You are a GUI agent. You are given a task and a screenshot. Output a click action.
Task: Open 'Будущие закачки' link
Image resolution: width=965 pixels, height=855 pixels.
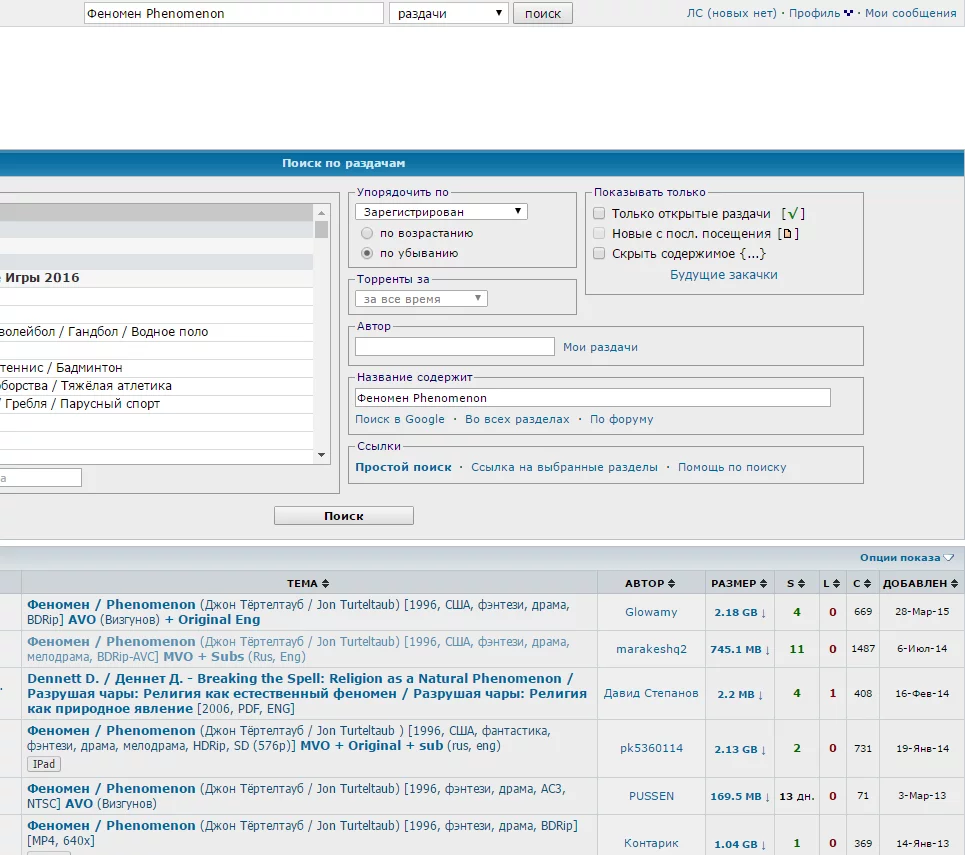(x=724, y=275)
